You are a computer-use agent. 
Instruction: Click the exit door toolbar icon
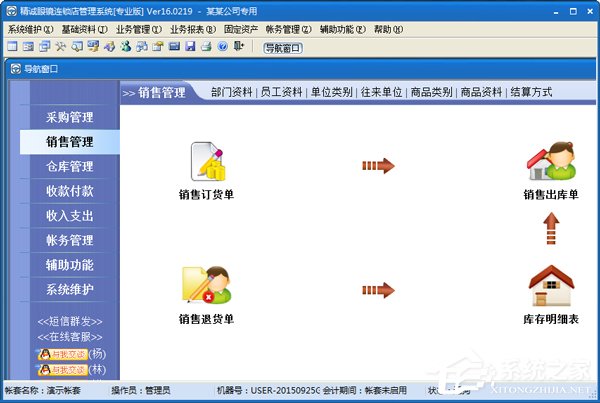[239, 47]
